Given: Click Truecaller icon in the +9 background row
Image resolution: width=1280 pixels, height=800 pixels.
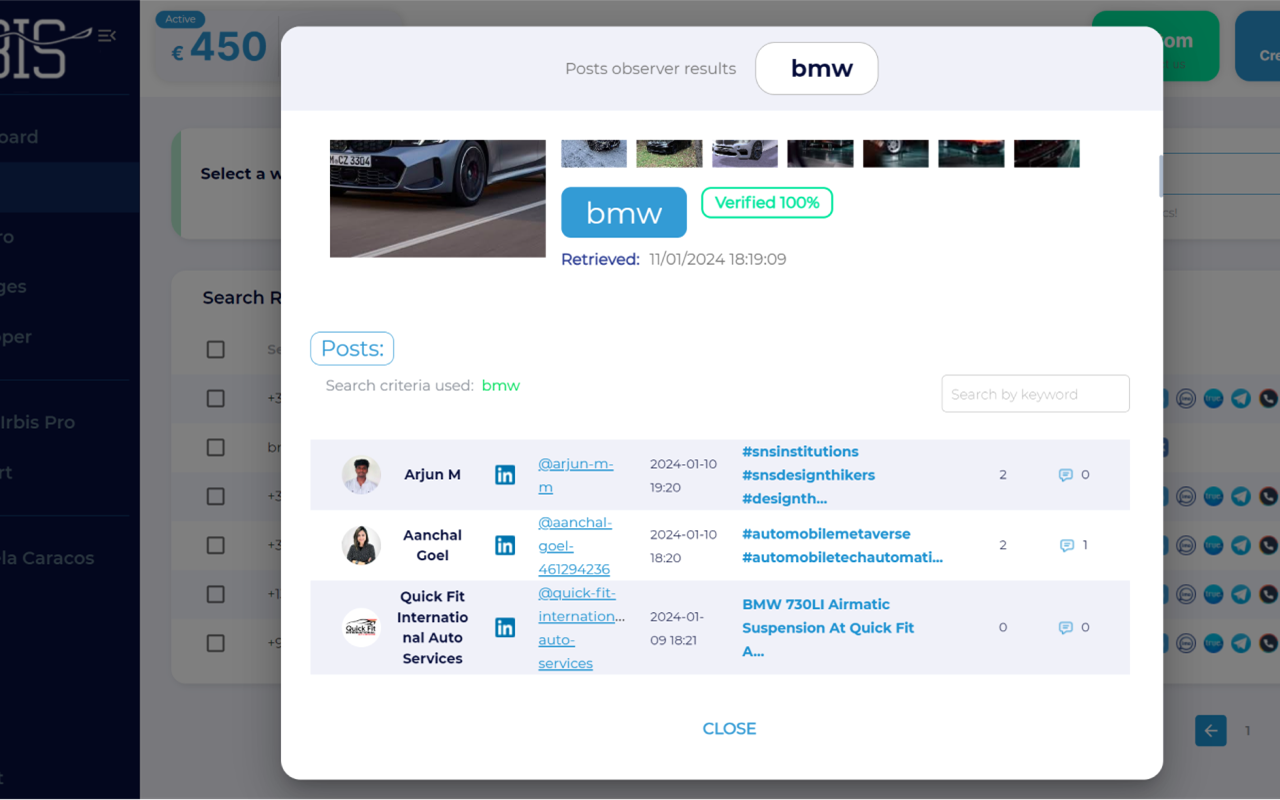Looking at the screenshot, I should (1213, 643).
